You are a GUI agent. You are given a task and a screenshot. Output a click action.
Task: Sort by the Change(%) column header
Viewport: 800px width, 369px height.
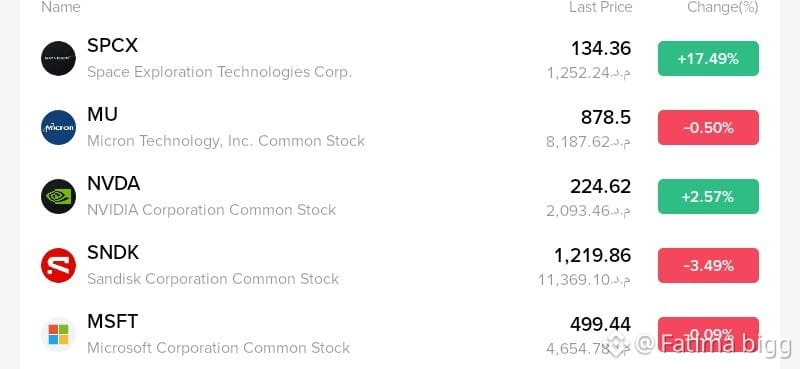[722, 7]
